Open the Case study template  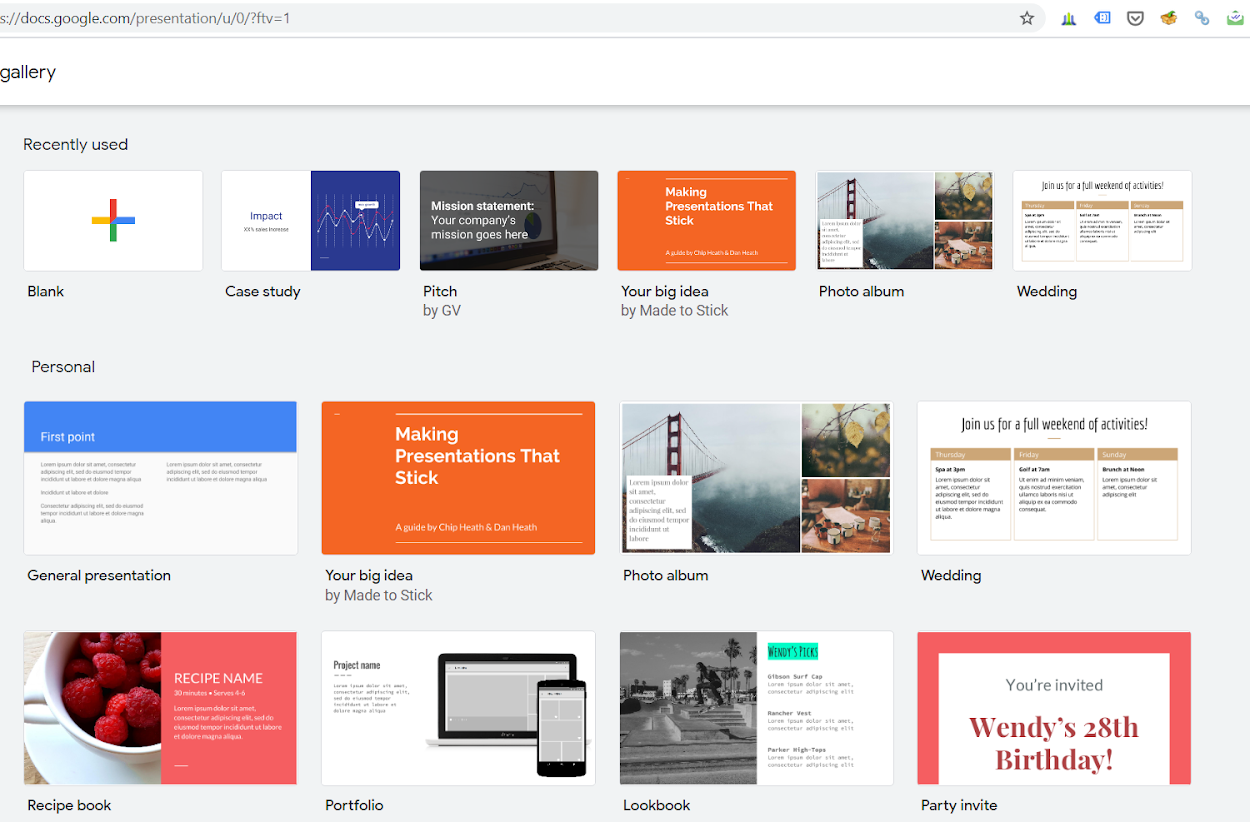tap(310, 220)
